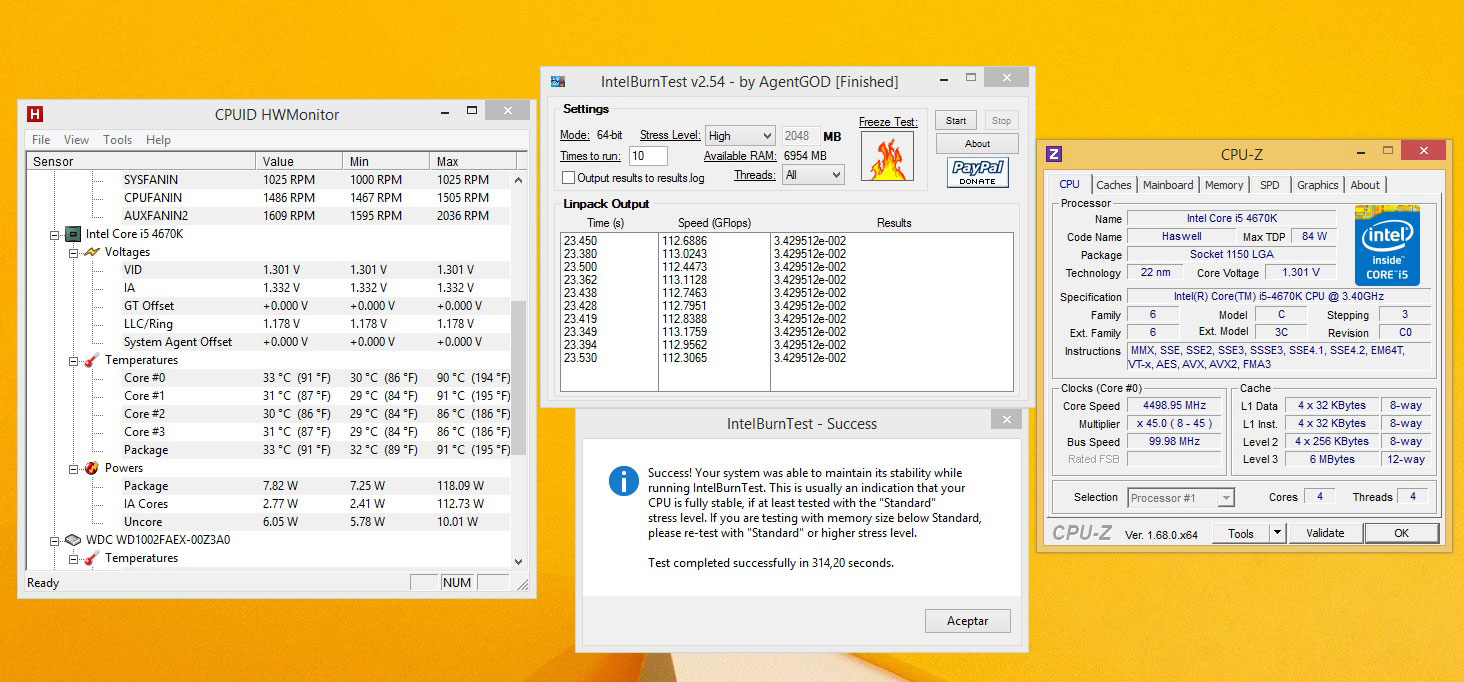
Task: Click the Sensor column header in HWMonitor
Action: [x=141, y=161]
